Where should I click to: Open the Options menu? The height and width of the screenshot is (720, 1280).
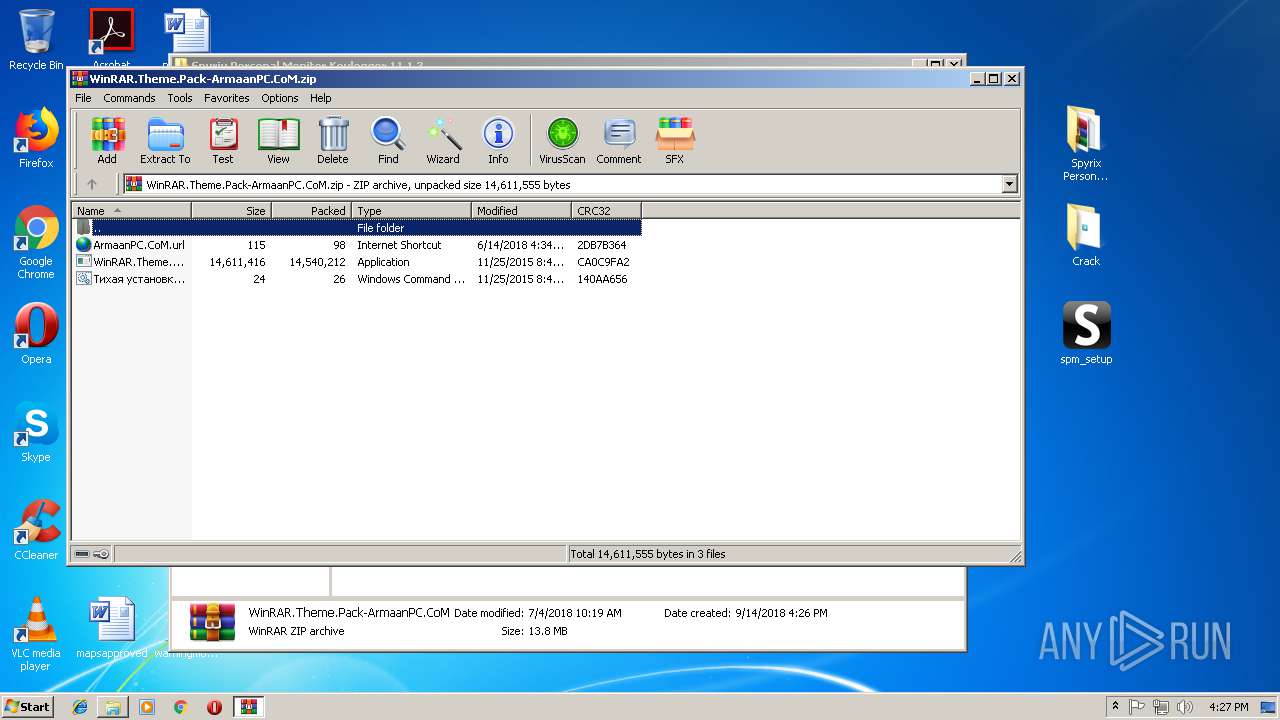pyautogui.click(x=280, y=98)
